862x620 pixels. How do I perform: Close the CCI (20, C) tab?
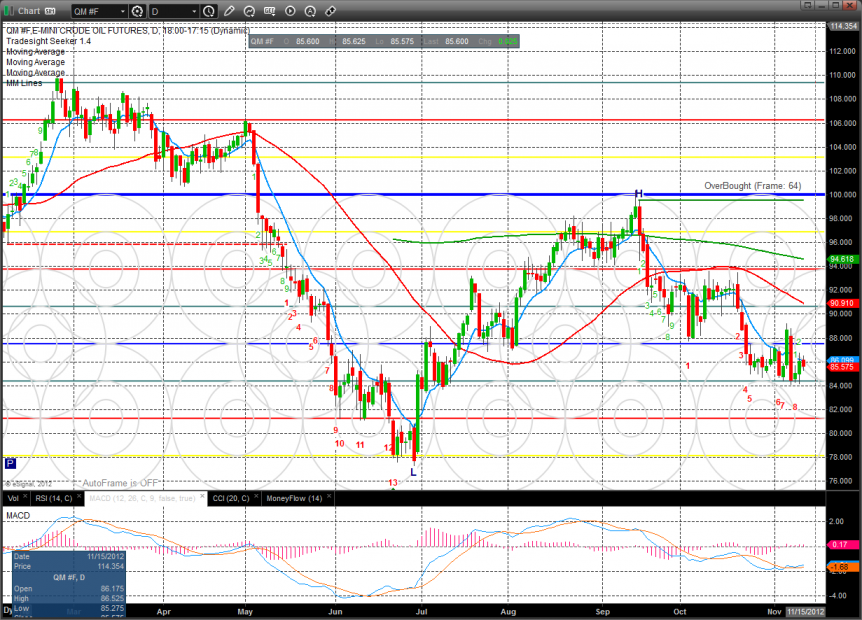[256, 496]
